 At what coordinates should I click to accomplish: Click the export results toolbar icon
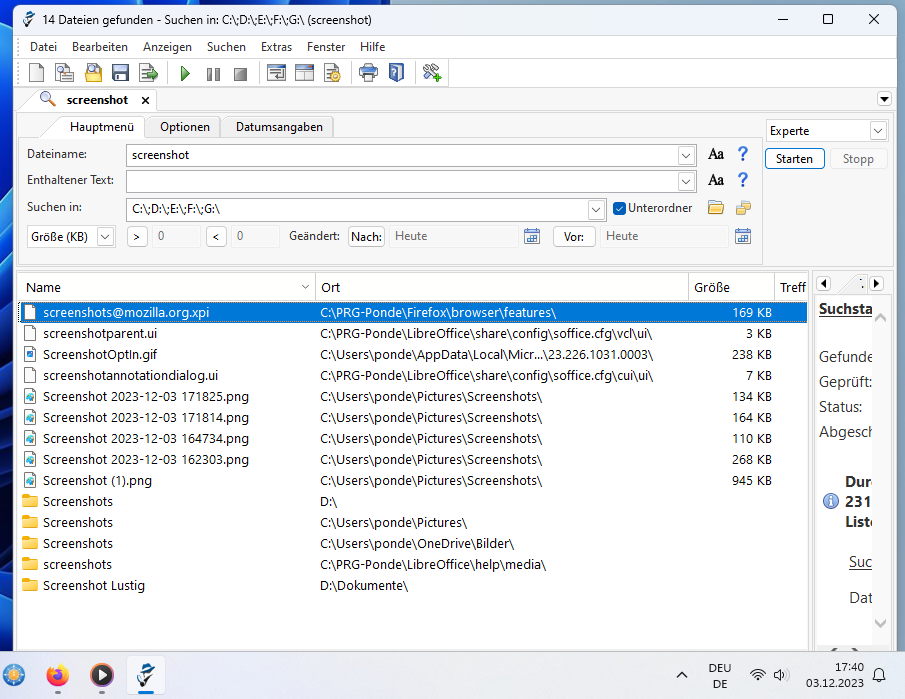point(148,73)
